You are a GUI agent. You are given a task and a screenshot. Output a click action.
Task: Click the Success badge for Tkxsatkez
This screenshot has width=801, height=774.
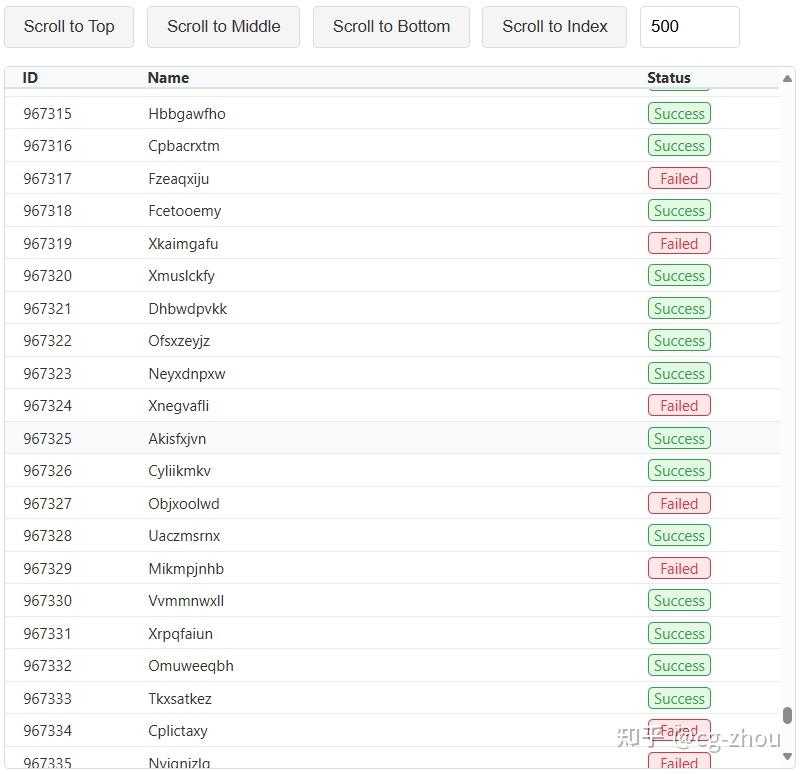[679, 699]
